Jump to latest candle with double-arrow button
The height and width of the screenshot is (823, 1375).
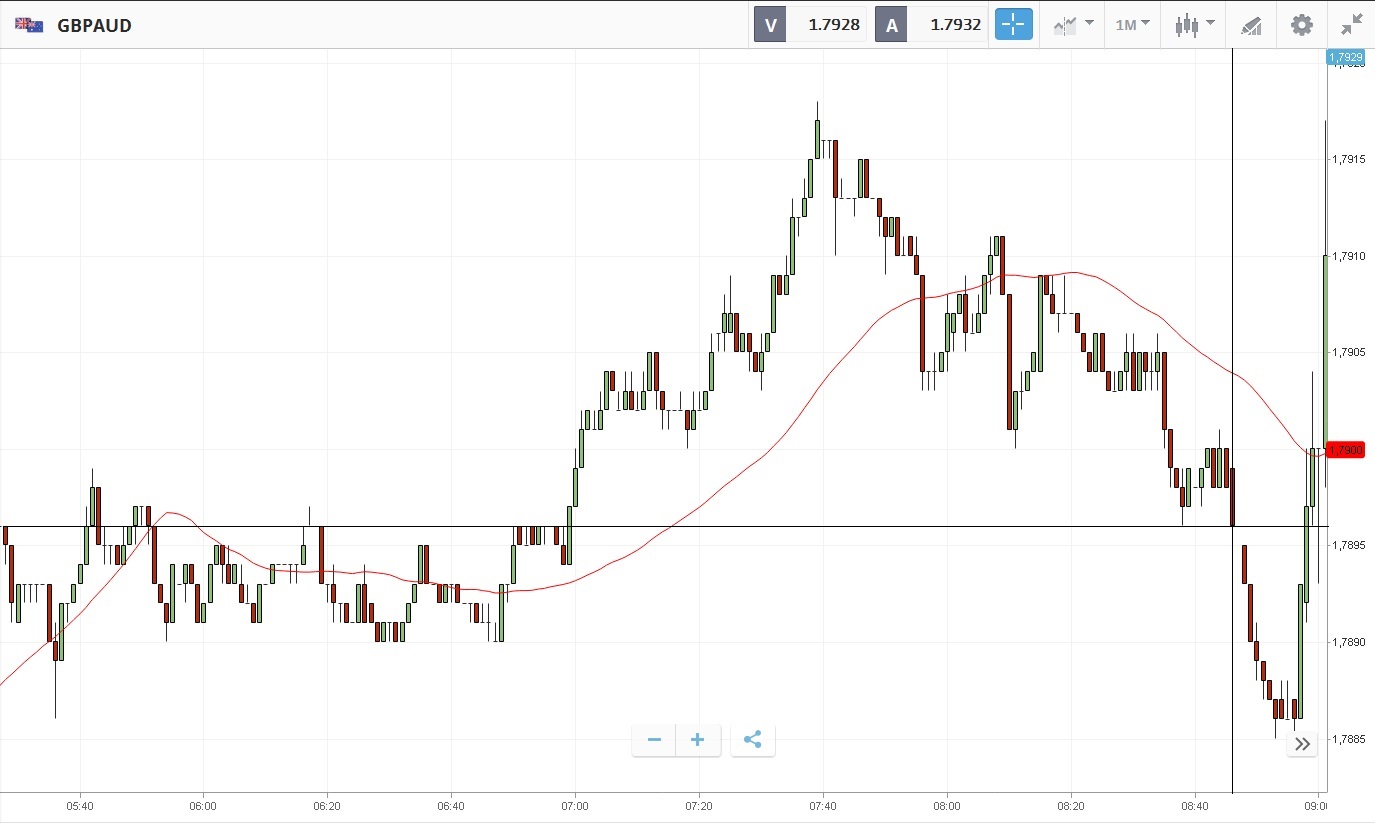point(1302,744)
